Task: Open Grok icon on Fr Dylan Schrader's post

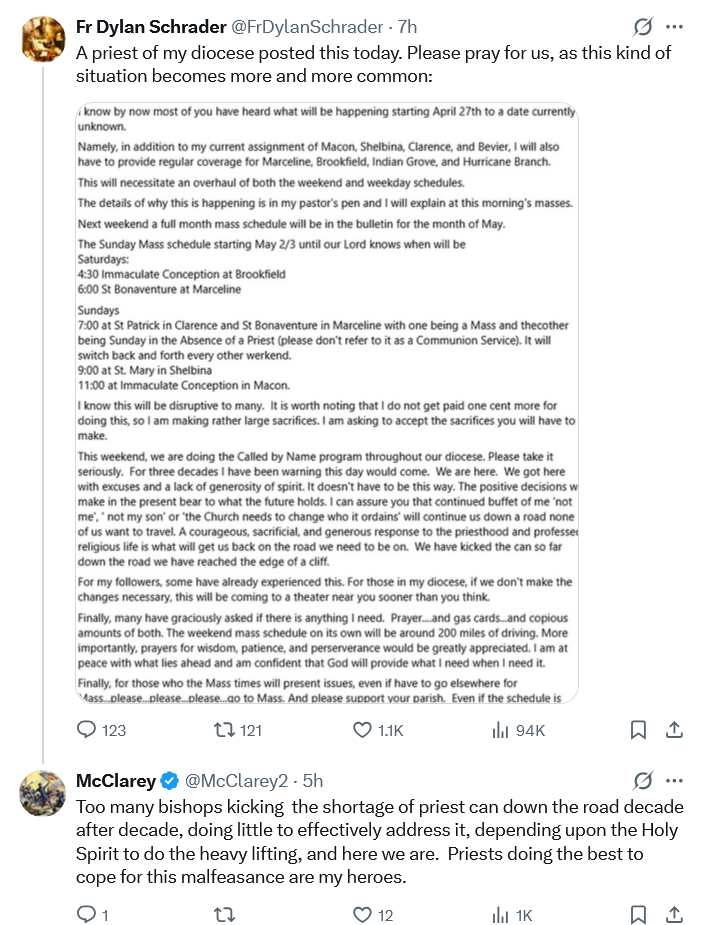Action: [643, 27]
